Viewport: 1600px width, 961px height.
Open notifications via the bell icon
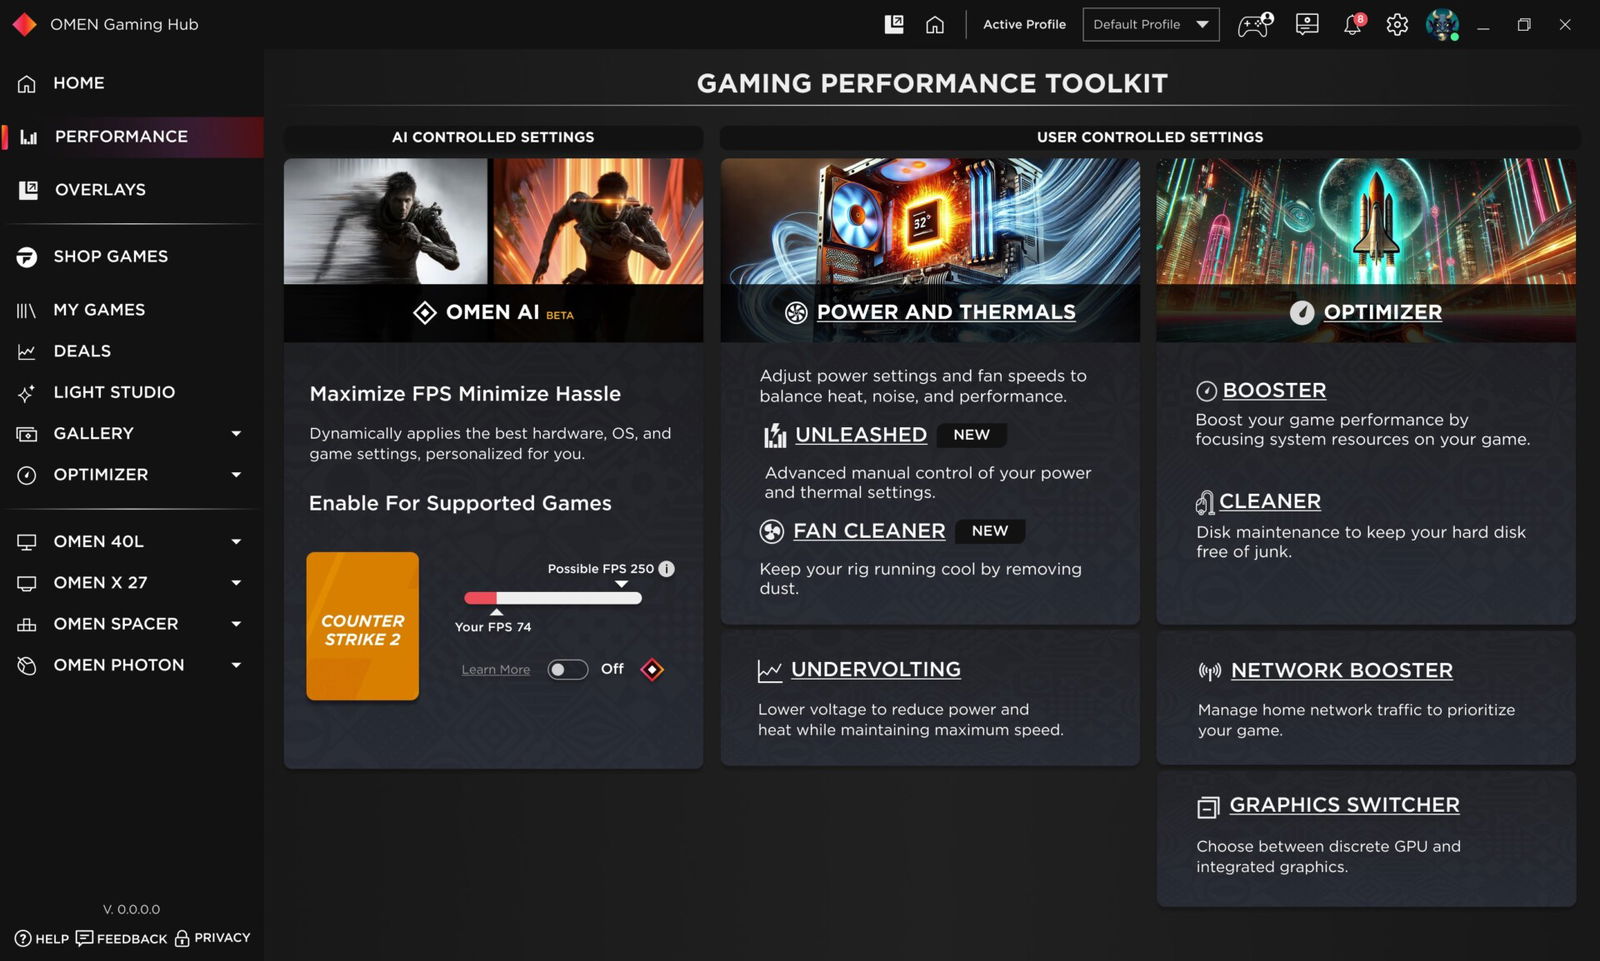coord(1352,24)
